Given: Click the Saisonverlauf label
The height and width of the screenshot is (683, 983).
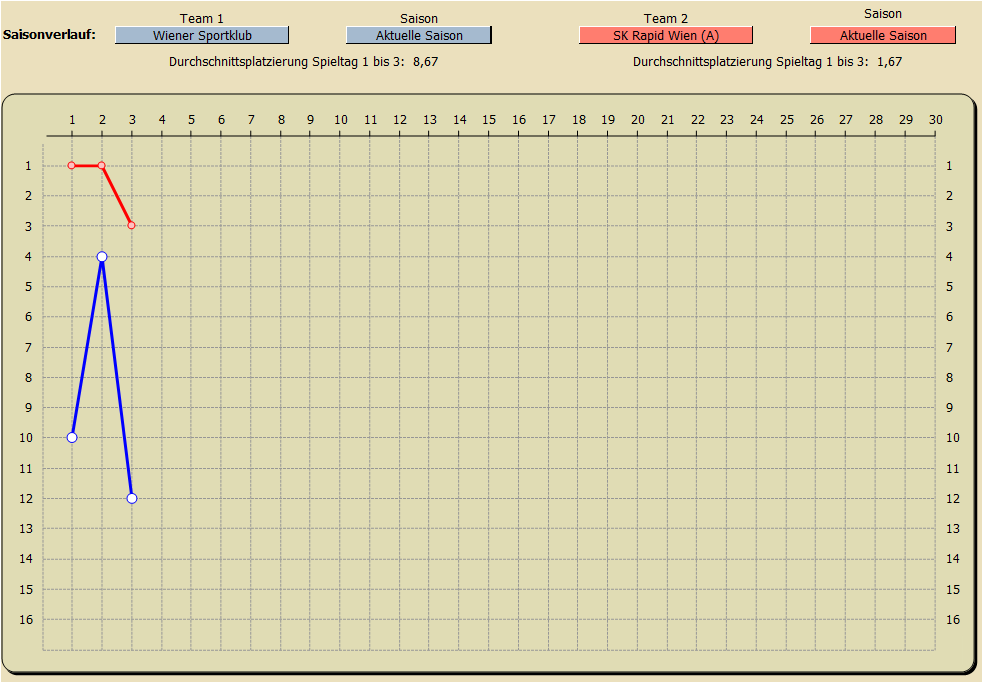Looking at the screenshot, I should [x=49, y=34].
